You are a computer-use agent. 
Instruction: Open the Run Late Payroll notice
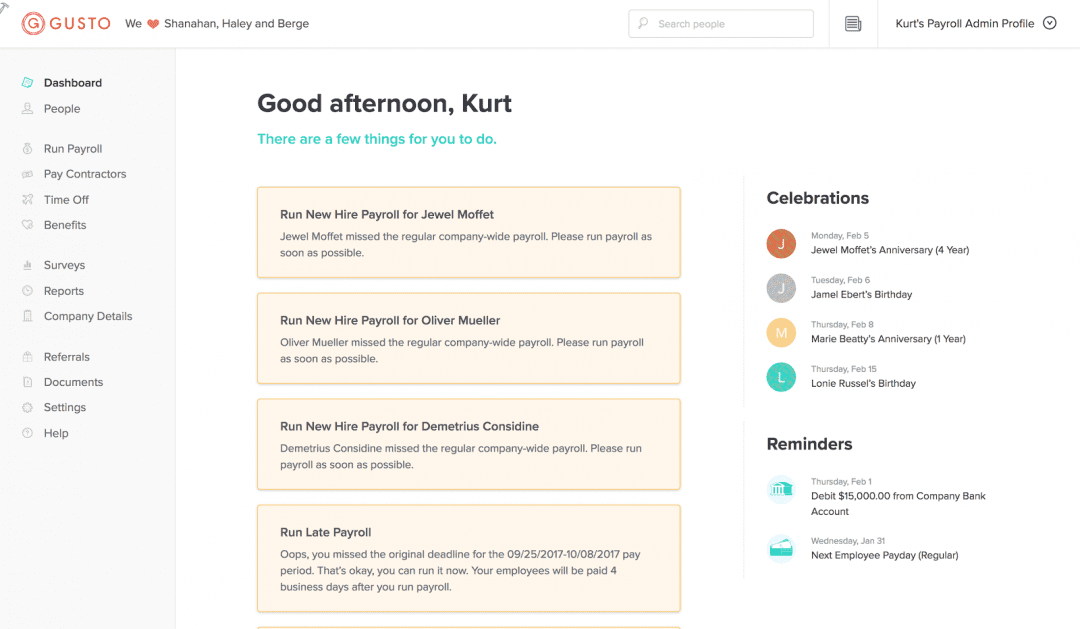pos(468,558)
